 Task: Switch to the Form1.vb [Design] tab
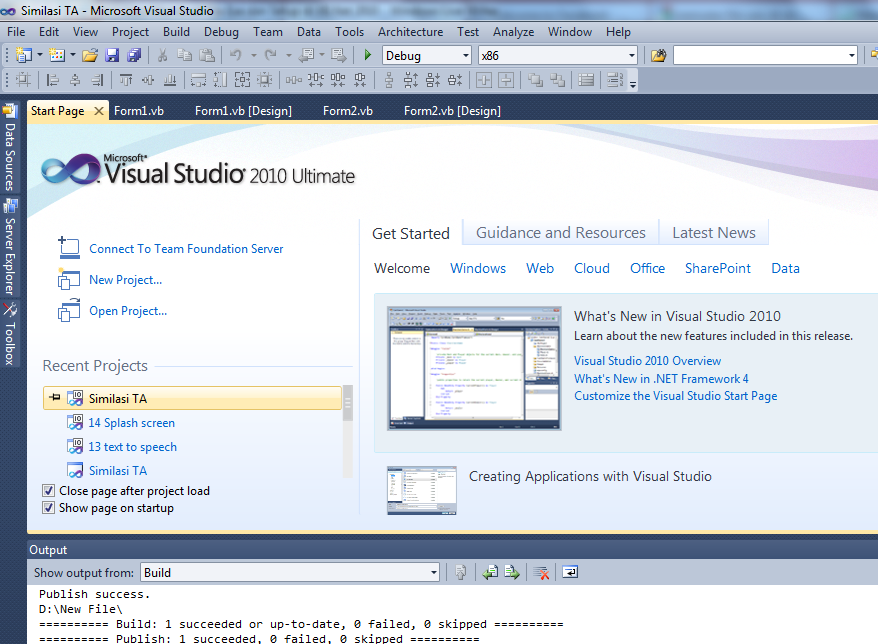243,111
